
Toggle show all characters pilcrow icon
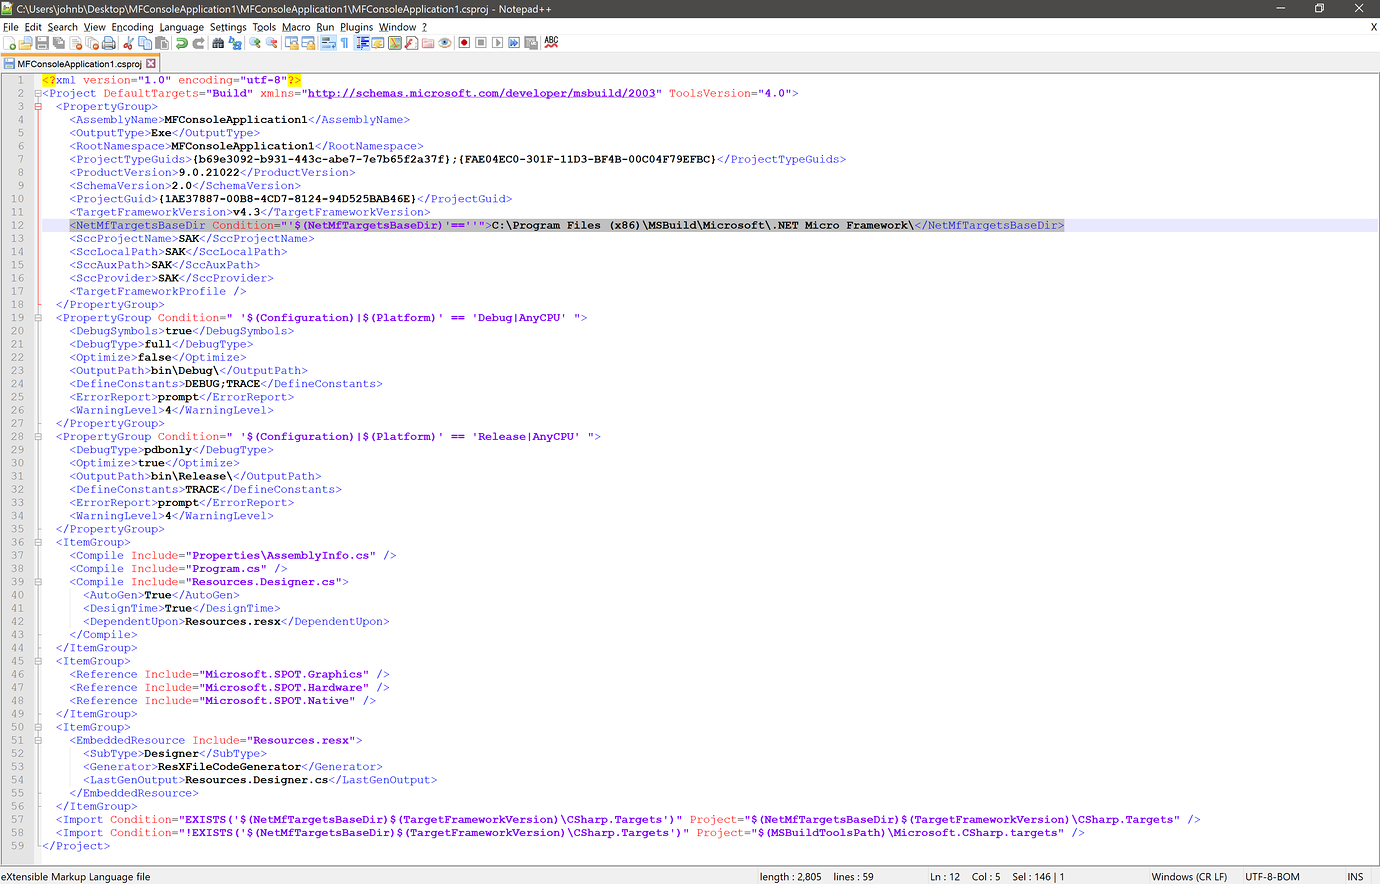point(345,43)
